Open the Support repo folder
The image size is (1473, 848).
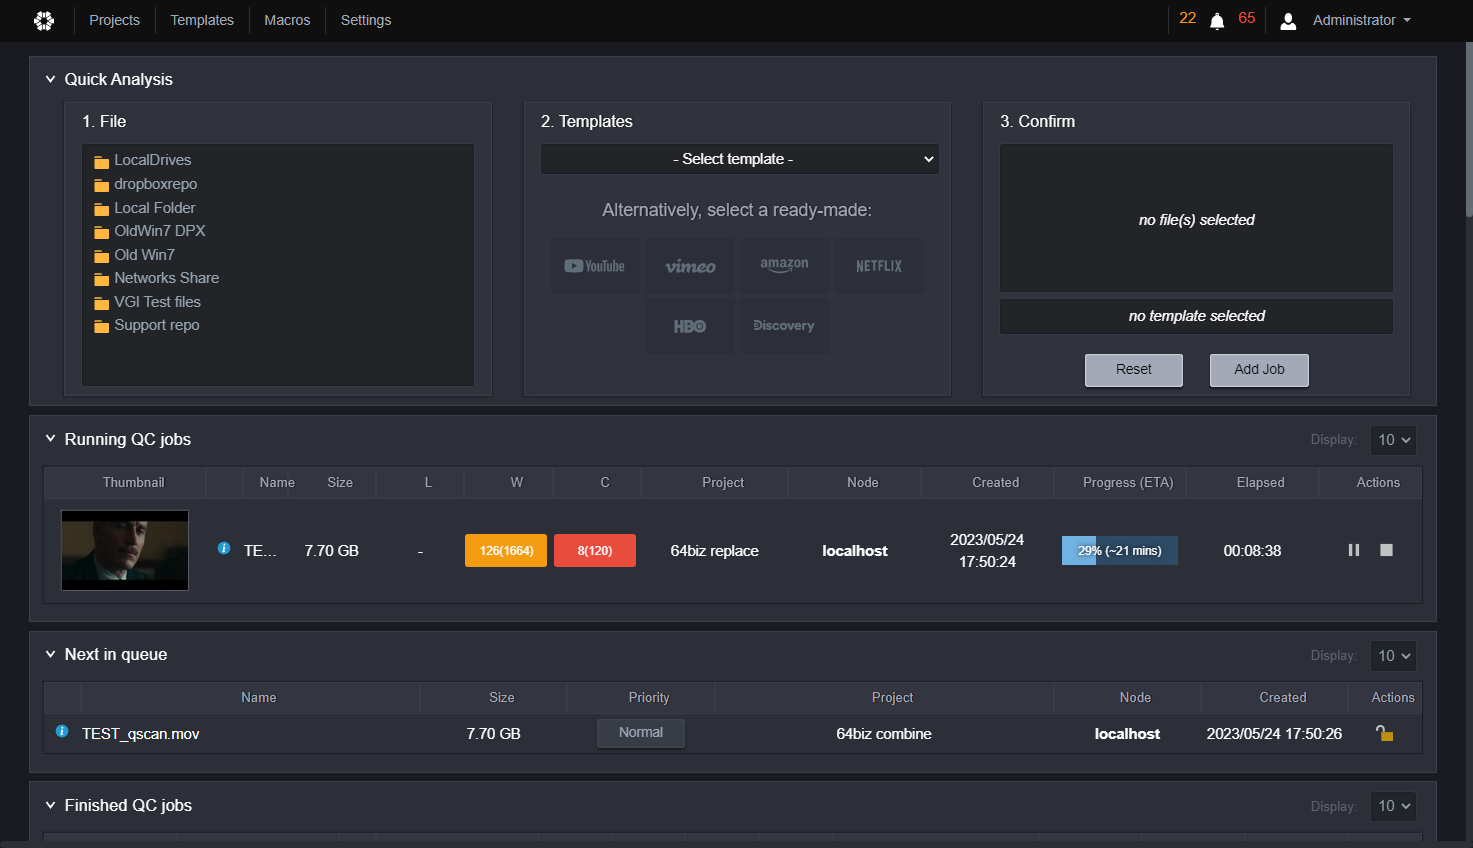click(x=146, y=325)
